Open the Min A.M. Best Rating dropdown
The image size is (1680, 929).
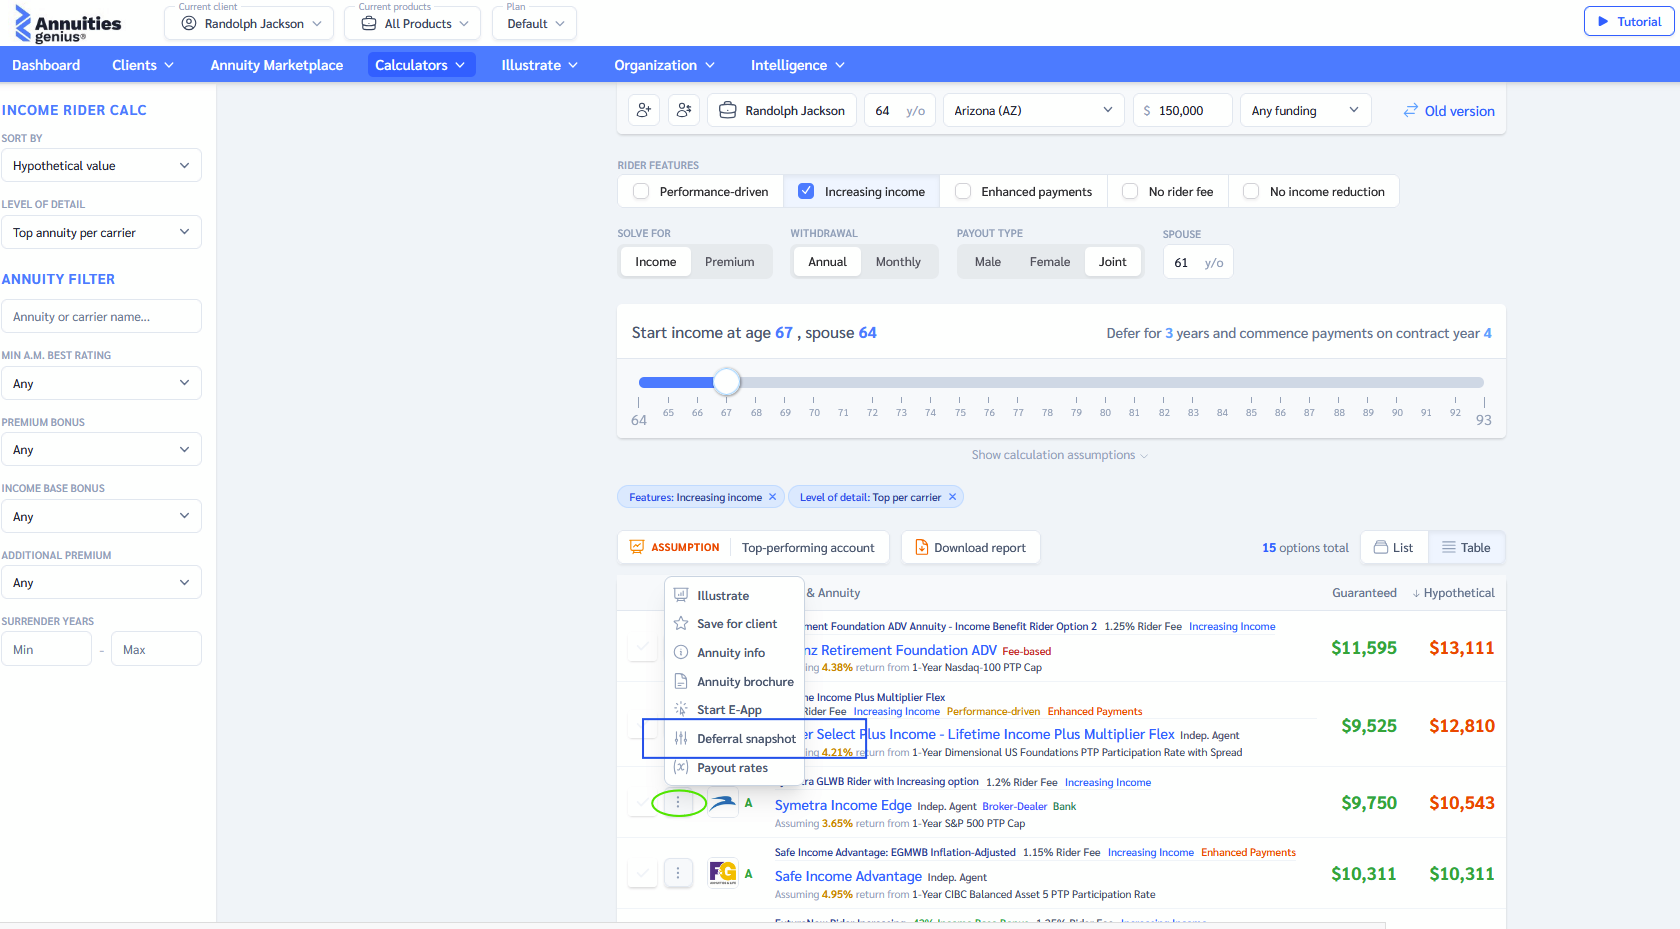[101, 383]
